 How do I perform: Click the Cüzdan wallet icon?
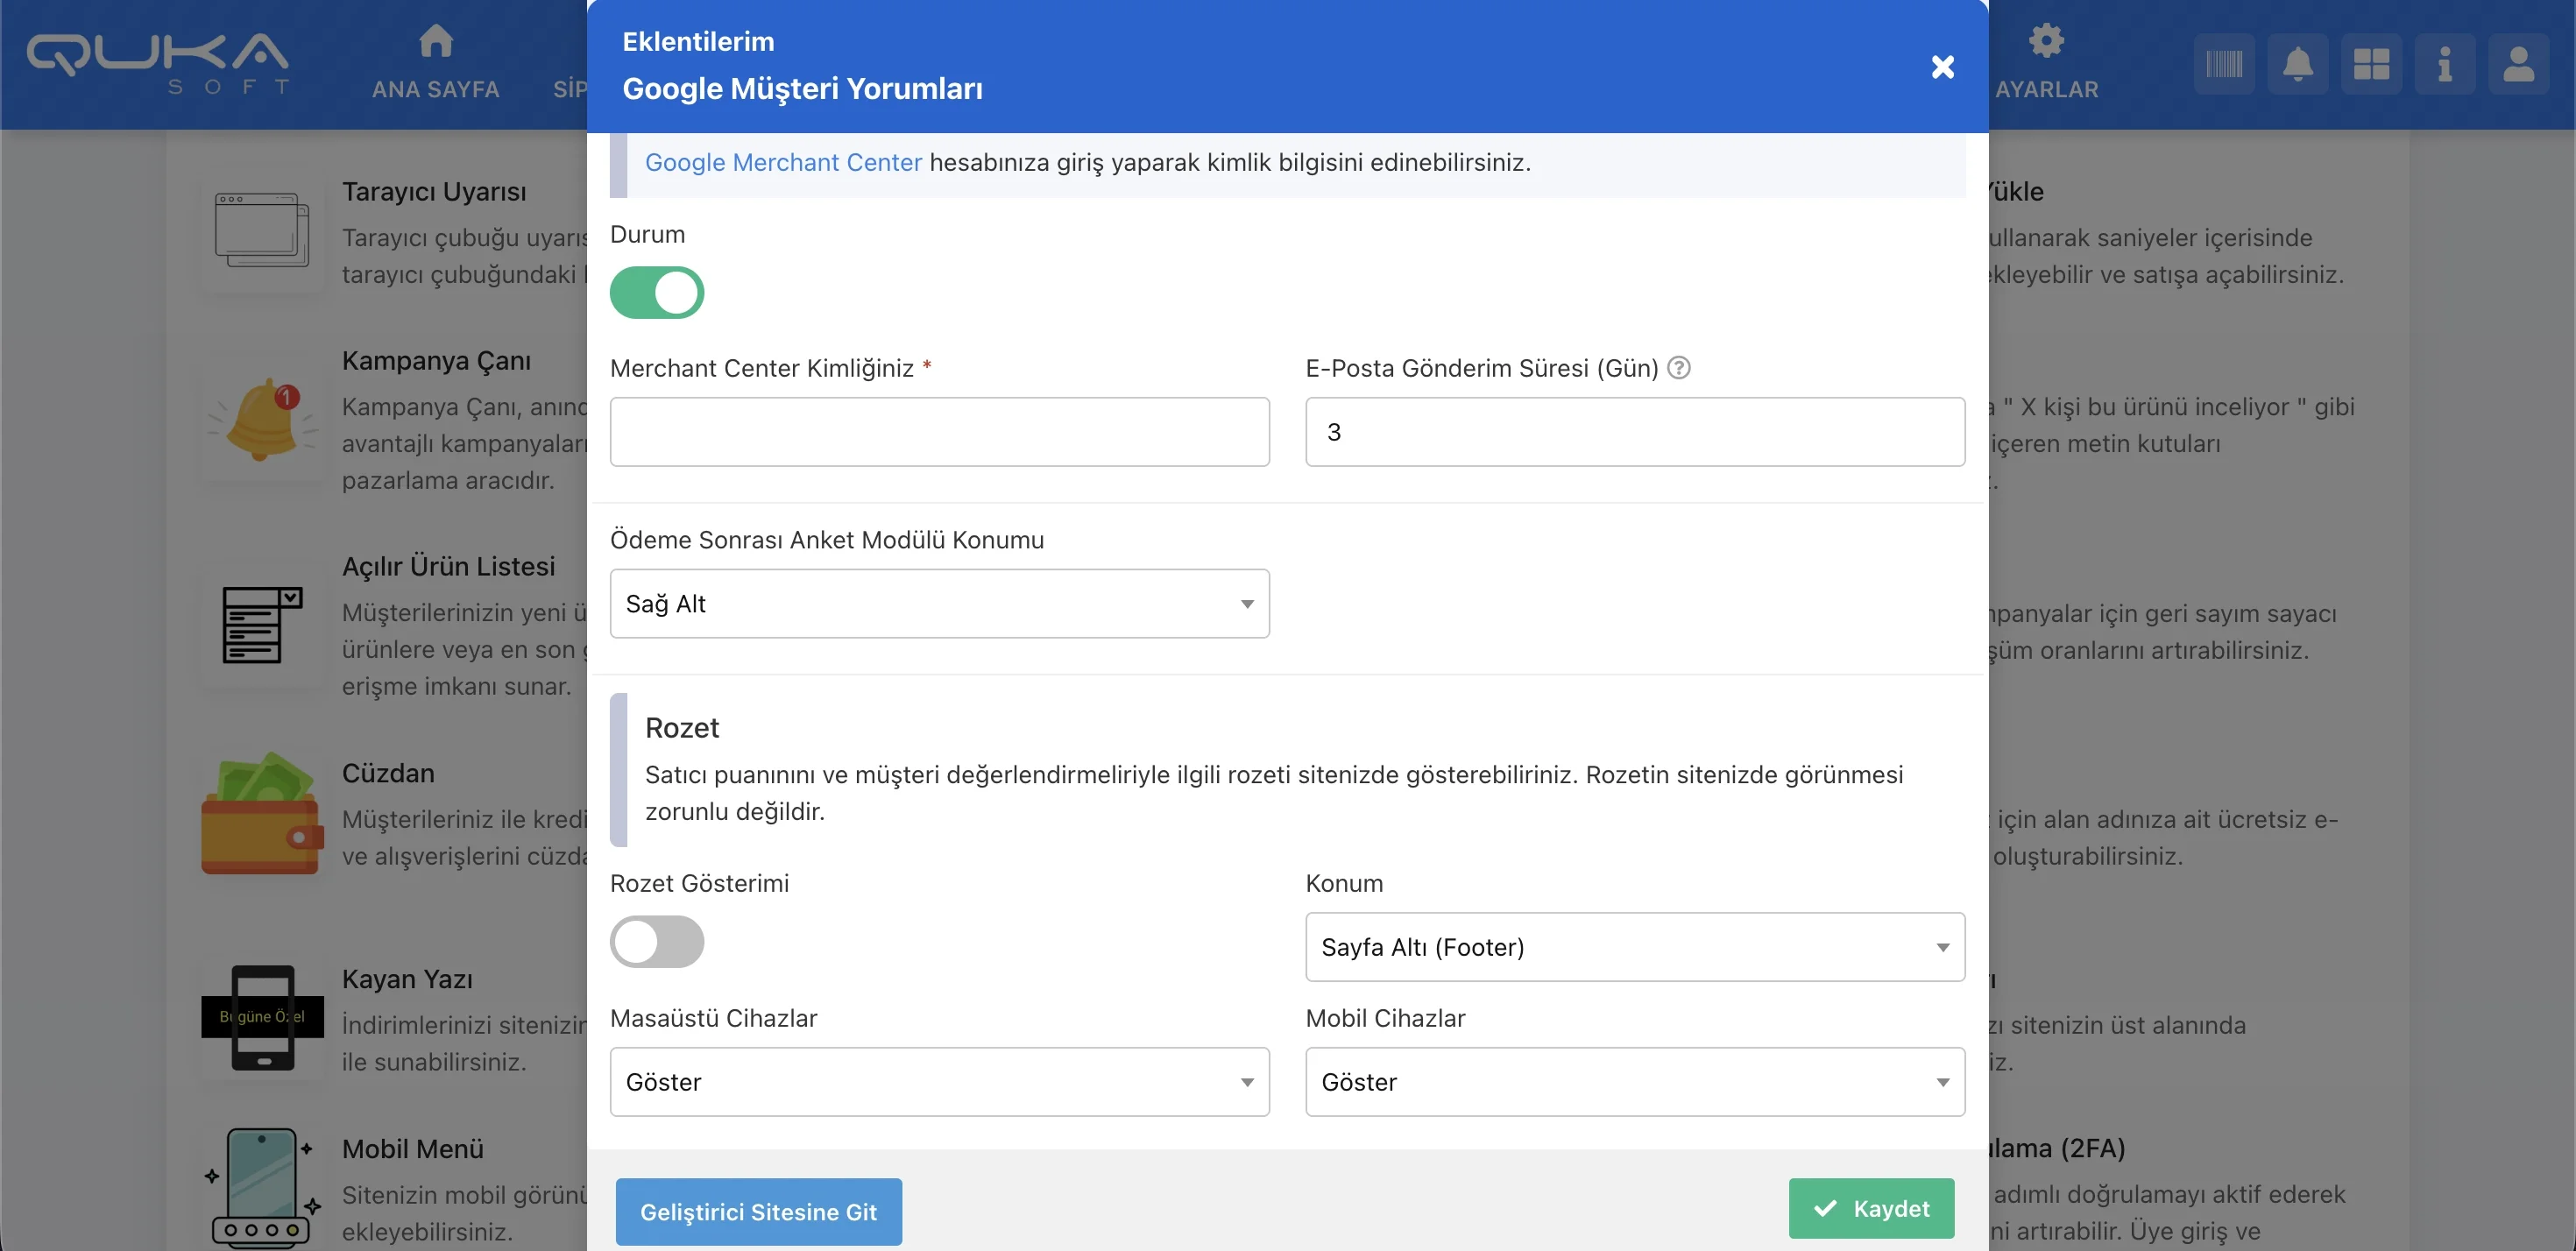coord(262,814)
